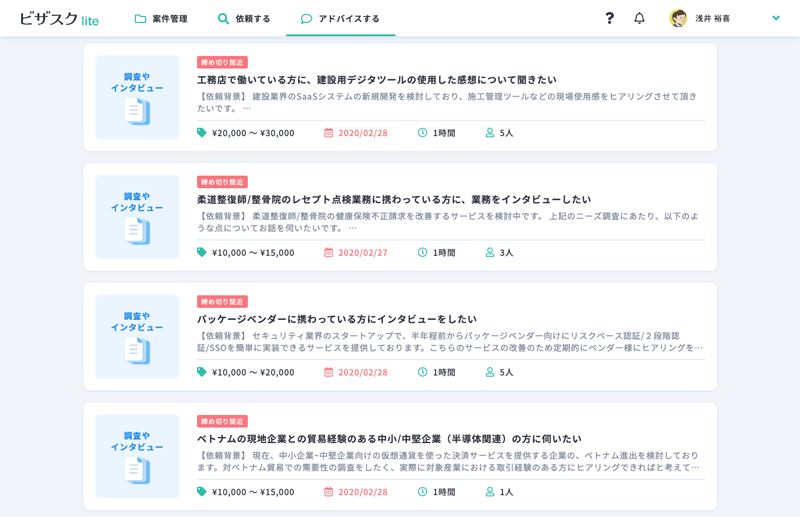Click the 締め切り間近 badge on ベトナム card

pyautogui.click(x=222, y=421)
